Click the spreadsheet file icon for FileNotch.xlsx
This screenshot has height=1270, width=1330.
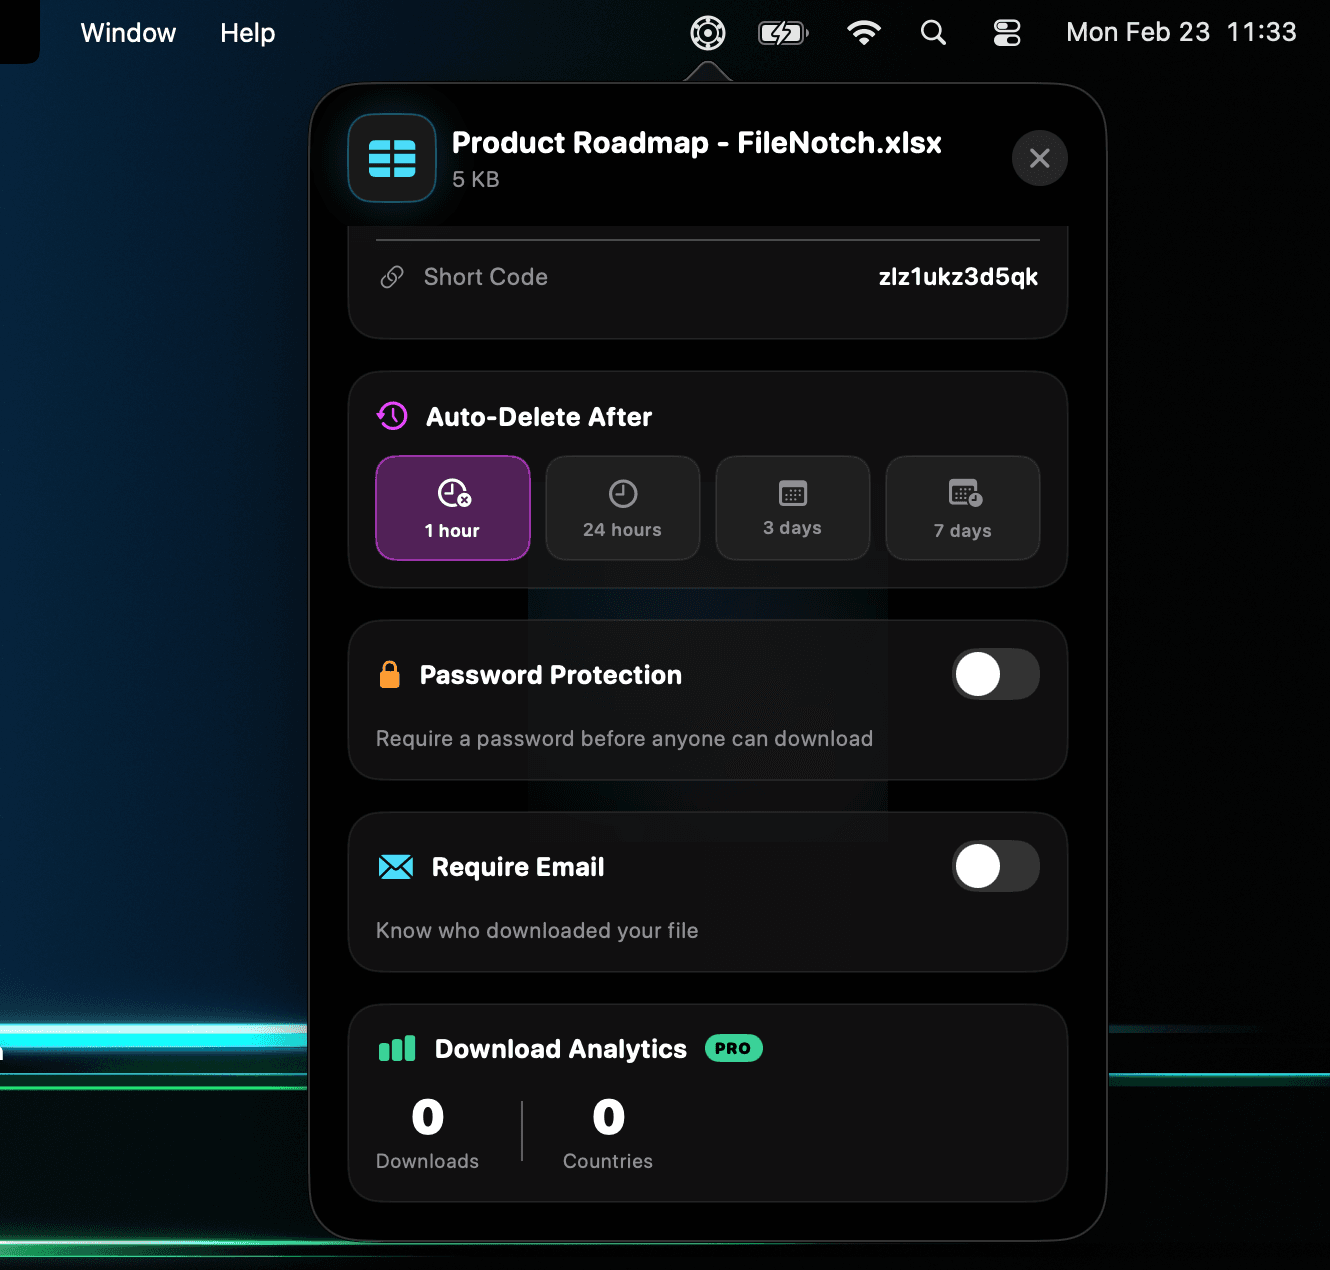(x=392, y=158)
